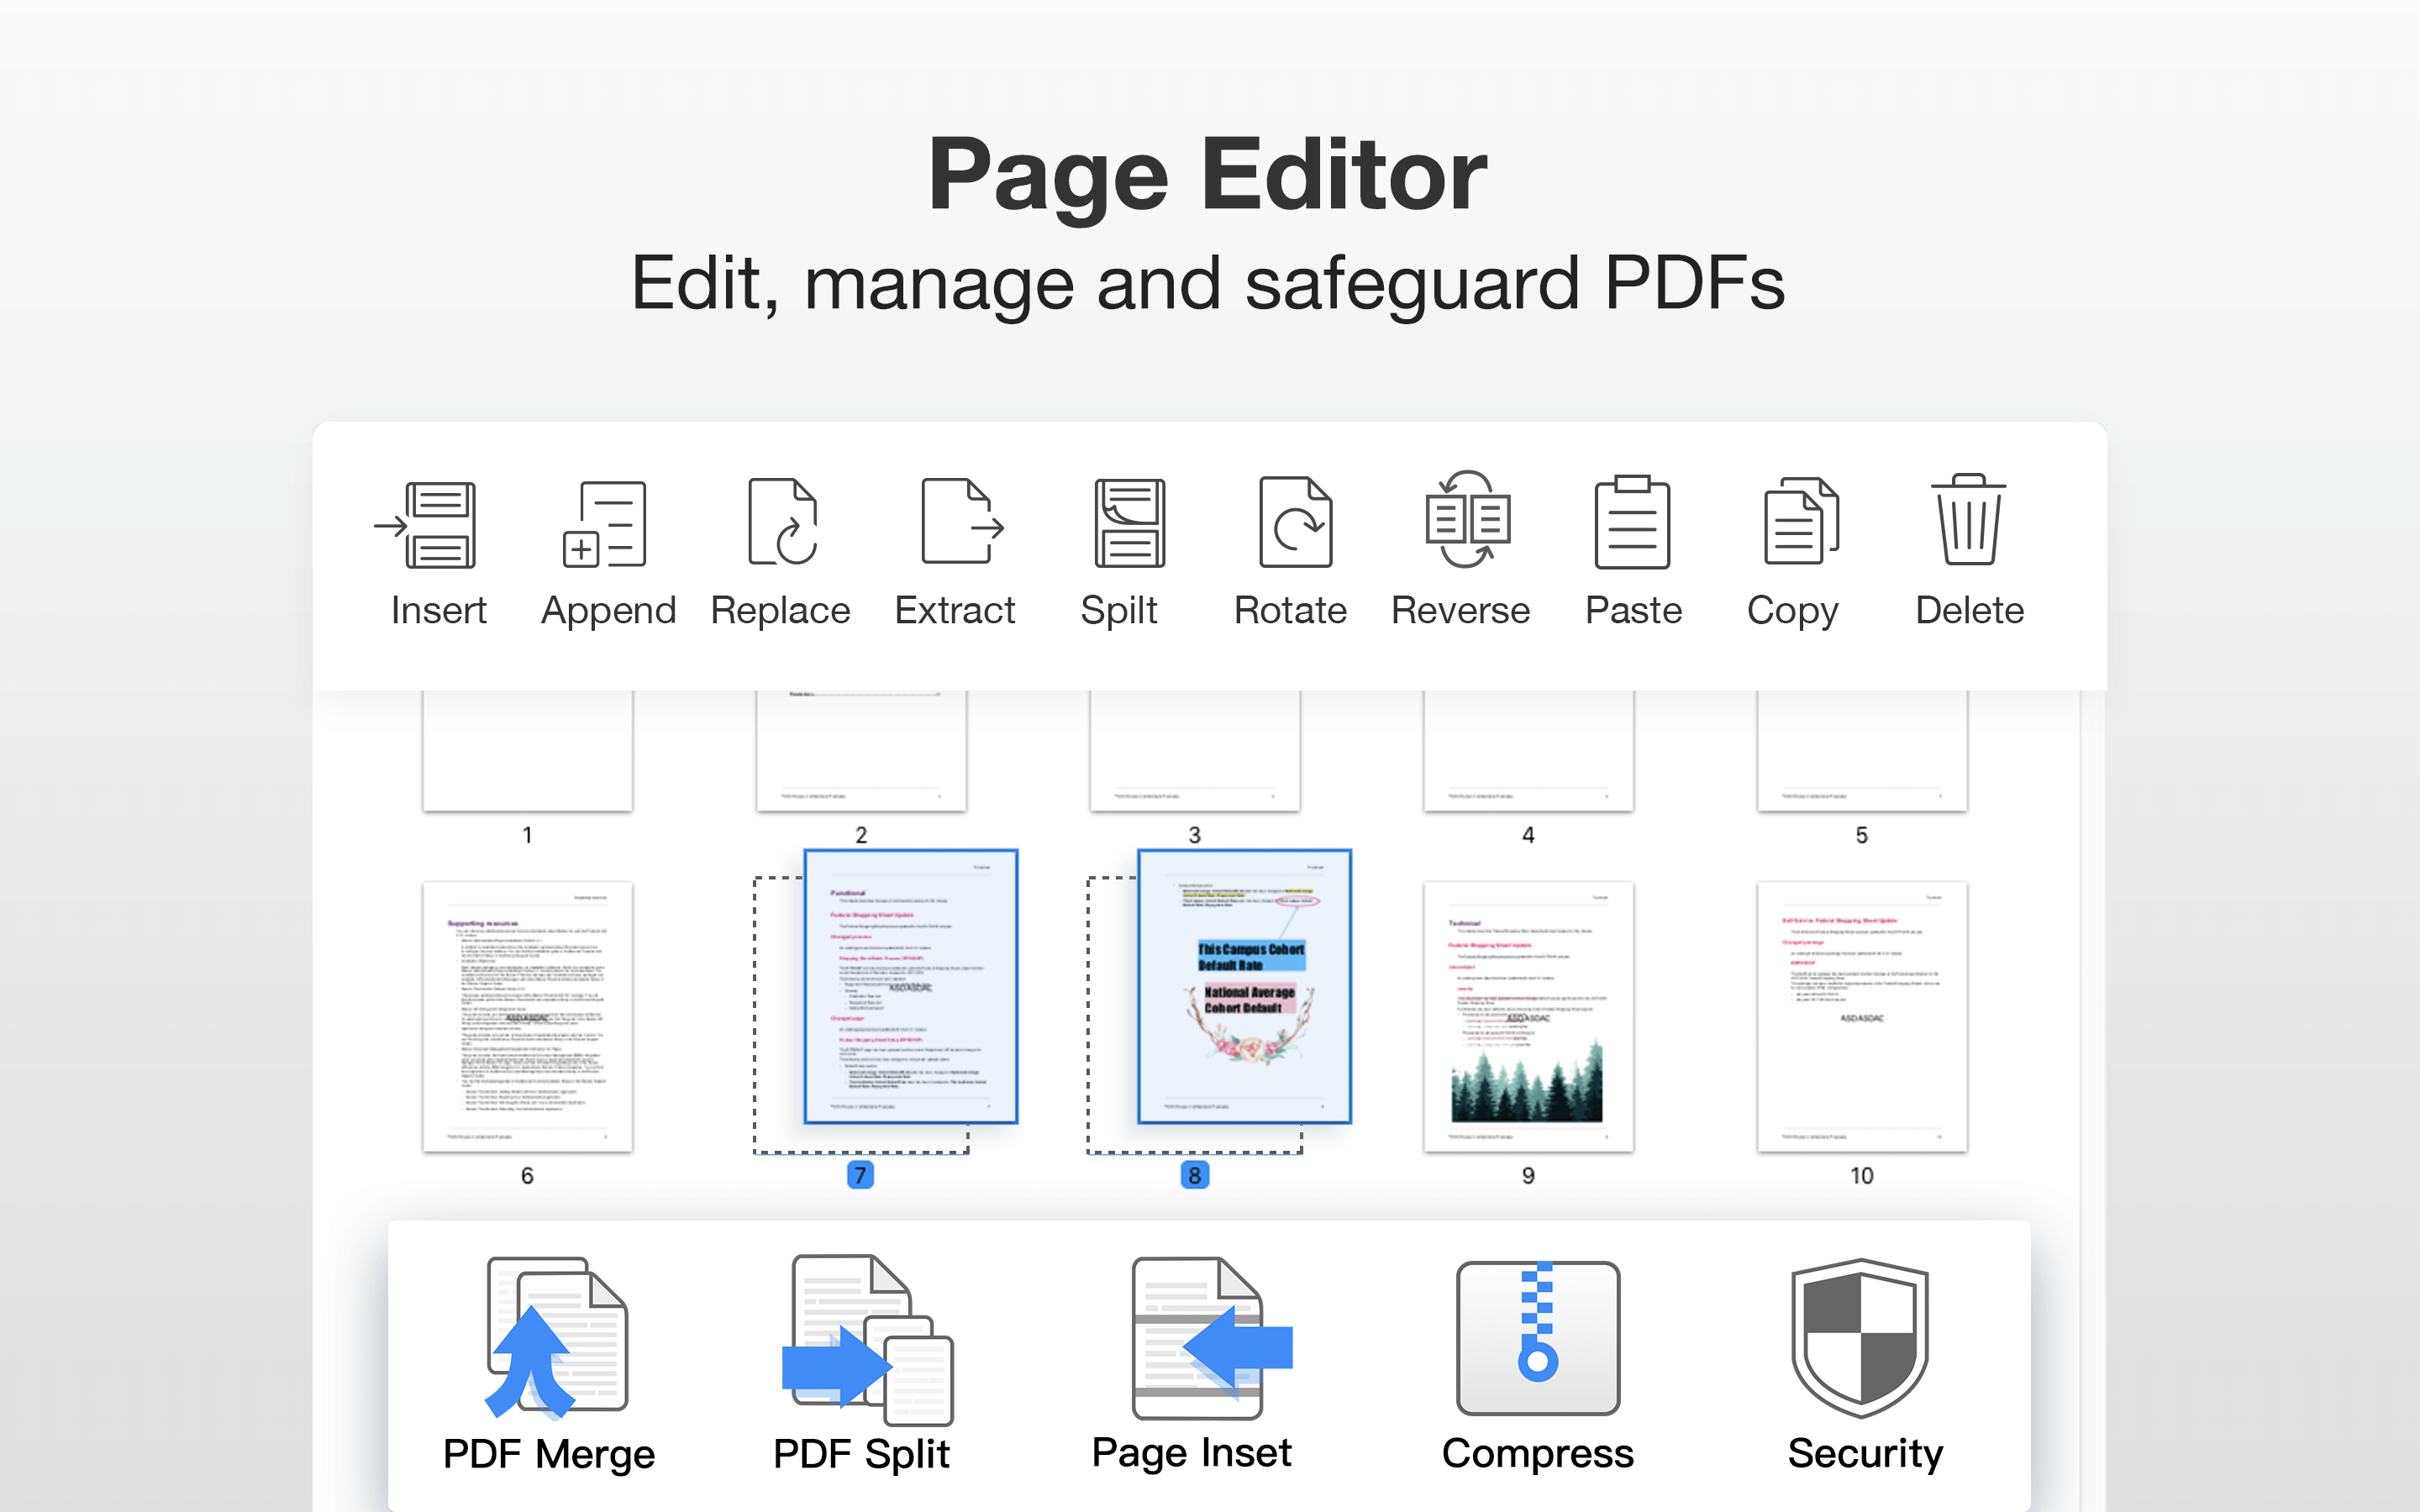
Task: Click the Replace page icon
Action: (x=782, y=523)
